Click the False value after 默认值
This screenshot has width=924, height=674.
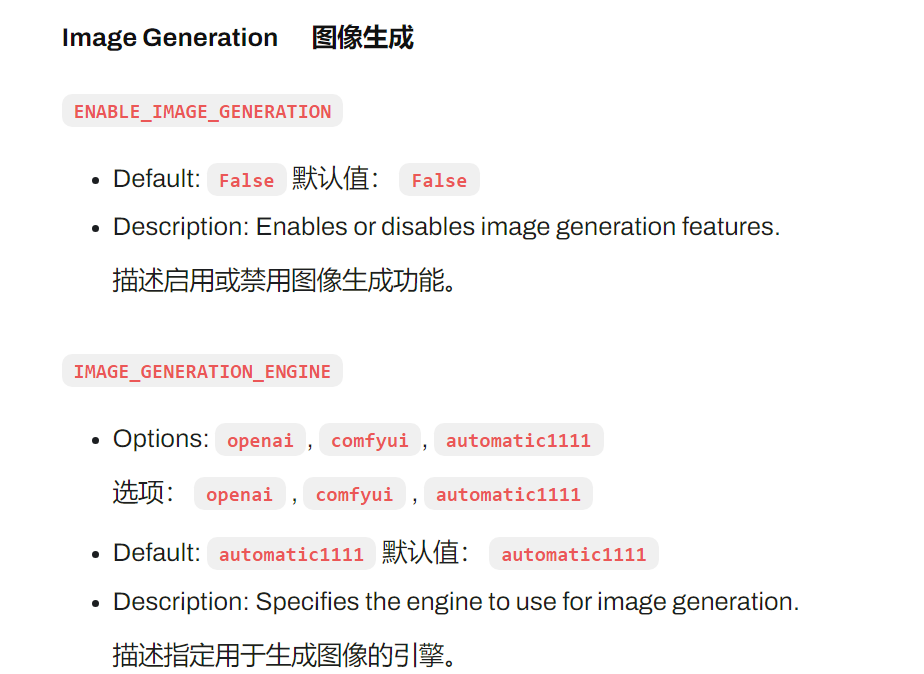point(439,180)
